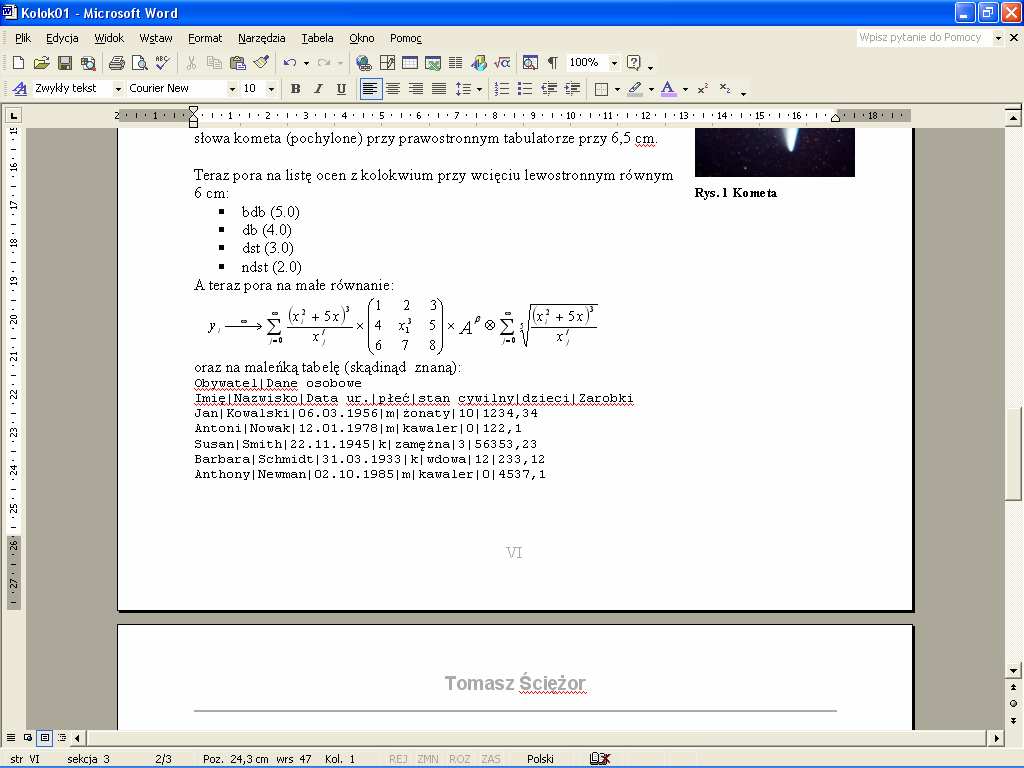The height and width of the screenshot is (768, 1024).
Task: Open the borders dropdown arrow
Action: (x=617, y=88)
